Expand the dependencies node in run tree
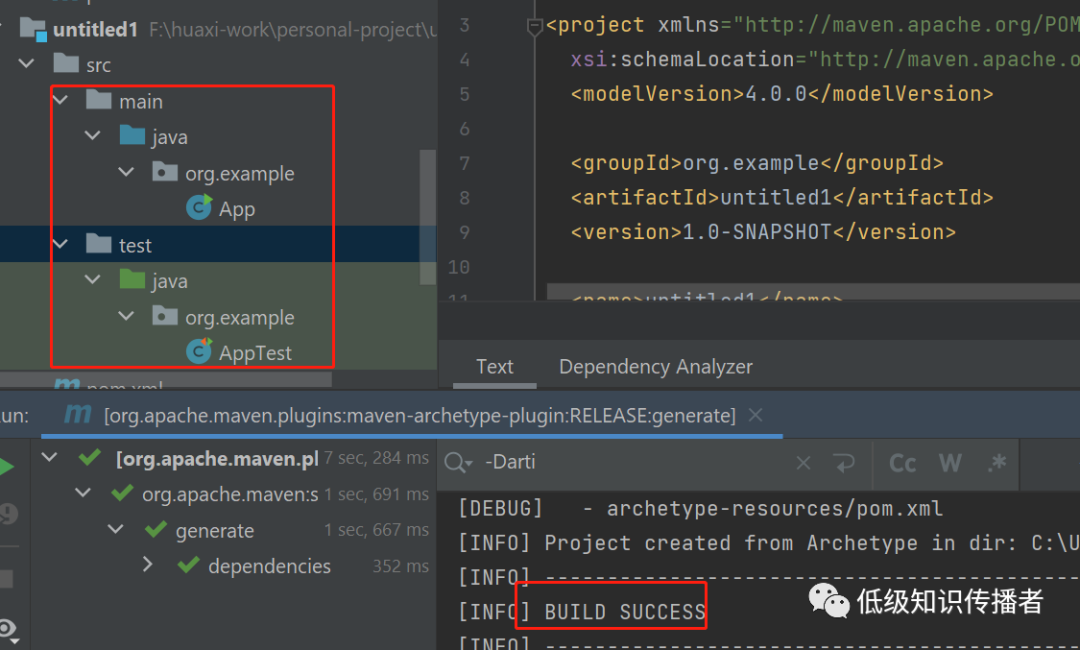Viewport: 1080px width, 650px height. pos(148,565)
